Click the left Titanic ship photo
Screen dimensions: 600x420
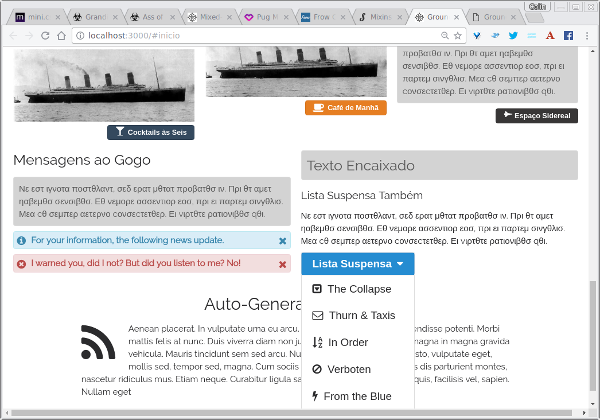click(104, 85)
